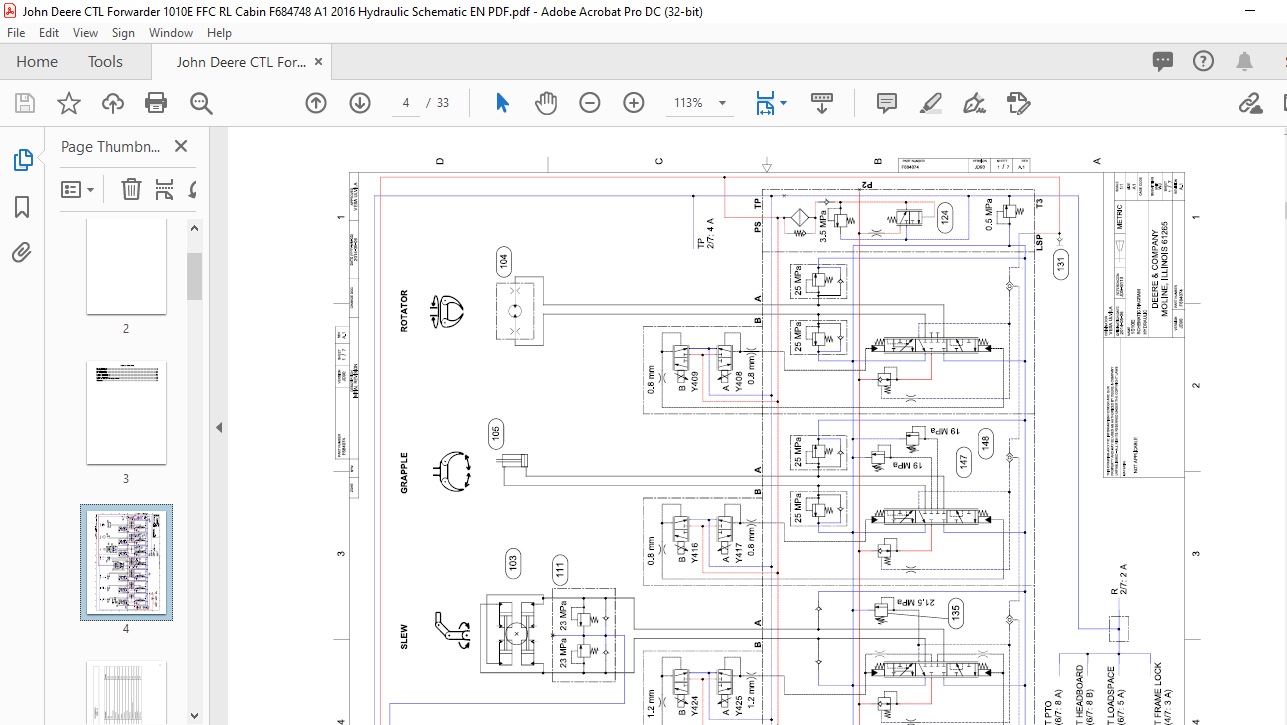The image size is (1287, 725).
Task: Close the Page Thumbnails panel
Action: (181, 146)
